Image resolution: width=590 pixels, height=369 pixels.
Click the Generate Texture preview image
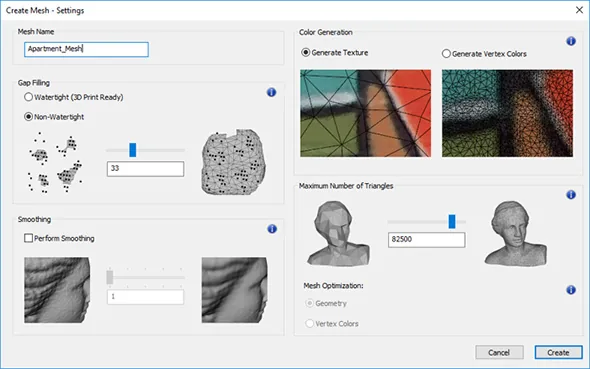point(365,113)
